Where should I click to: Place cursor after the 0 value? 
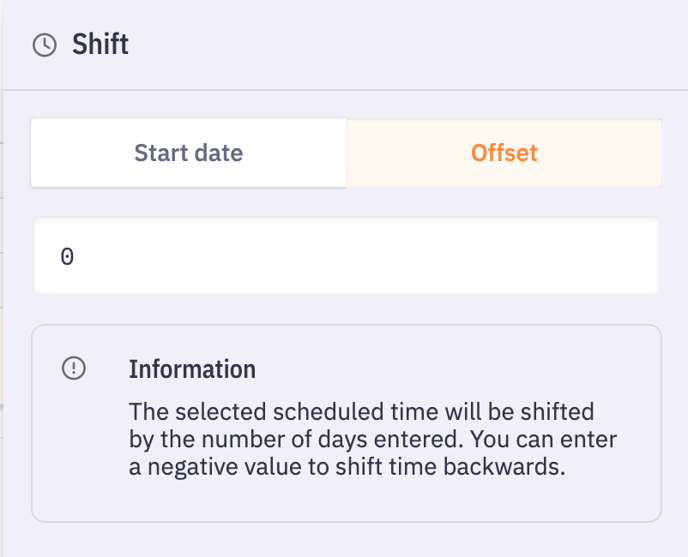(x=76, y=257)
